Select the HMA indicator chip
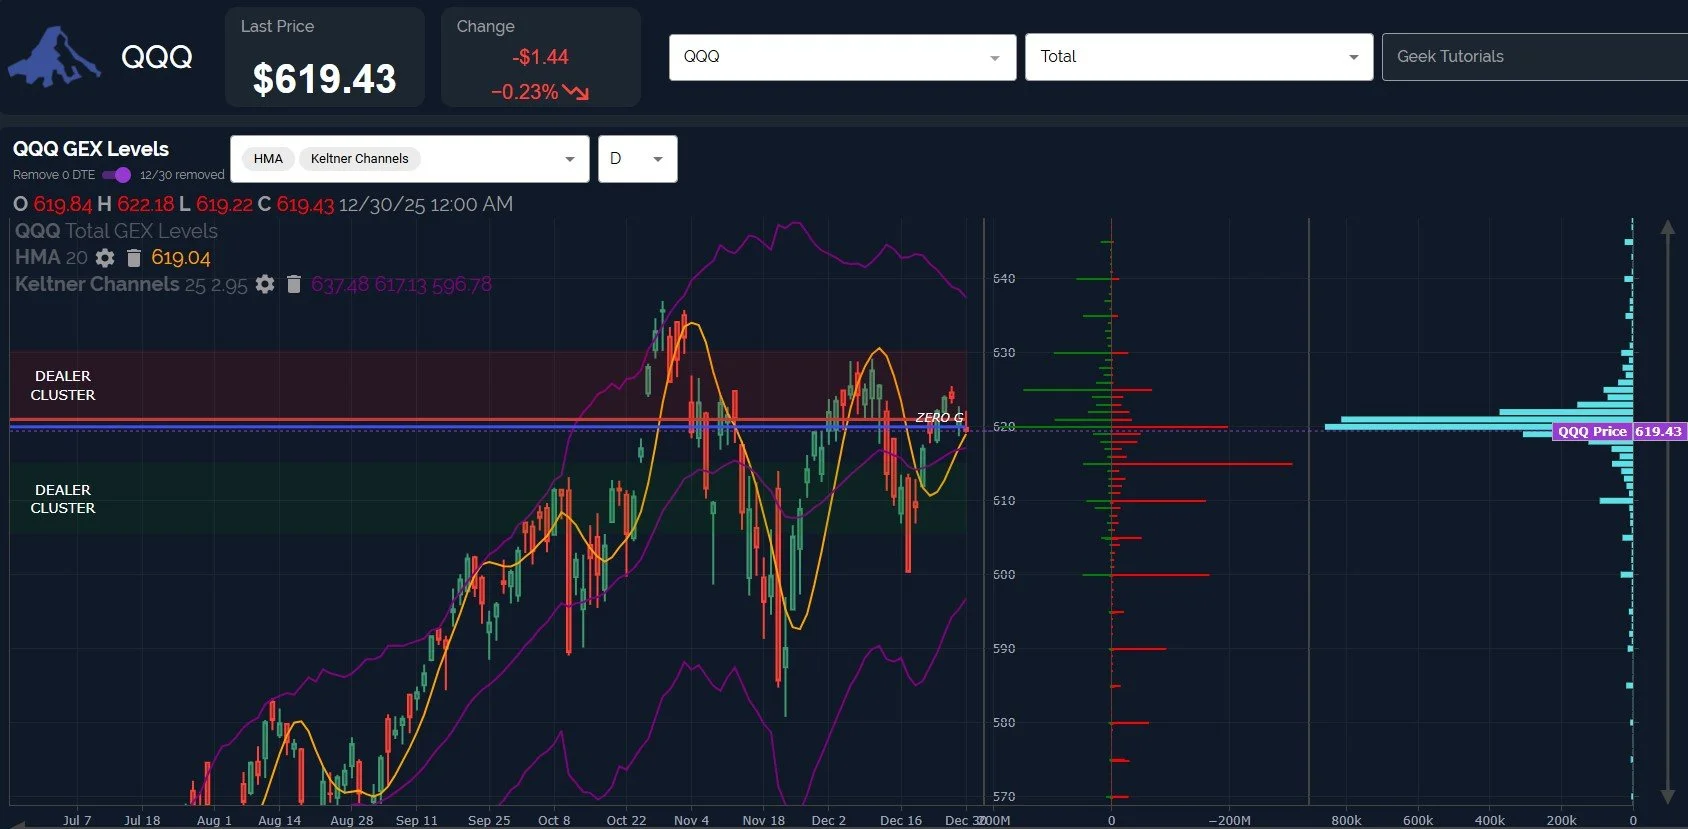 point(268,158)
